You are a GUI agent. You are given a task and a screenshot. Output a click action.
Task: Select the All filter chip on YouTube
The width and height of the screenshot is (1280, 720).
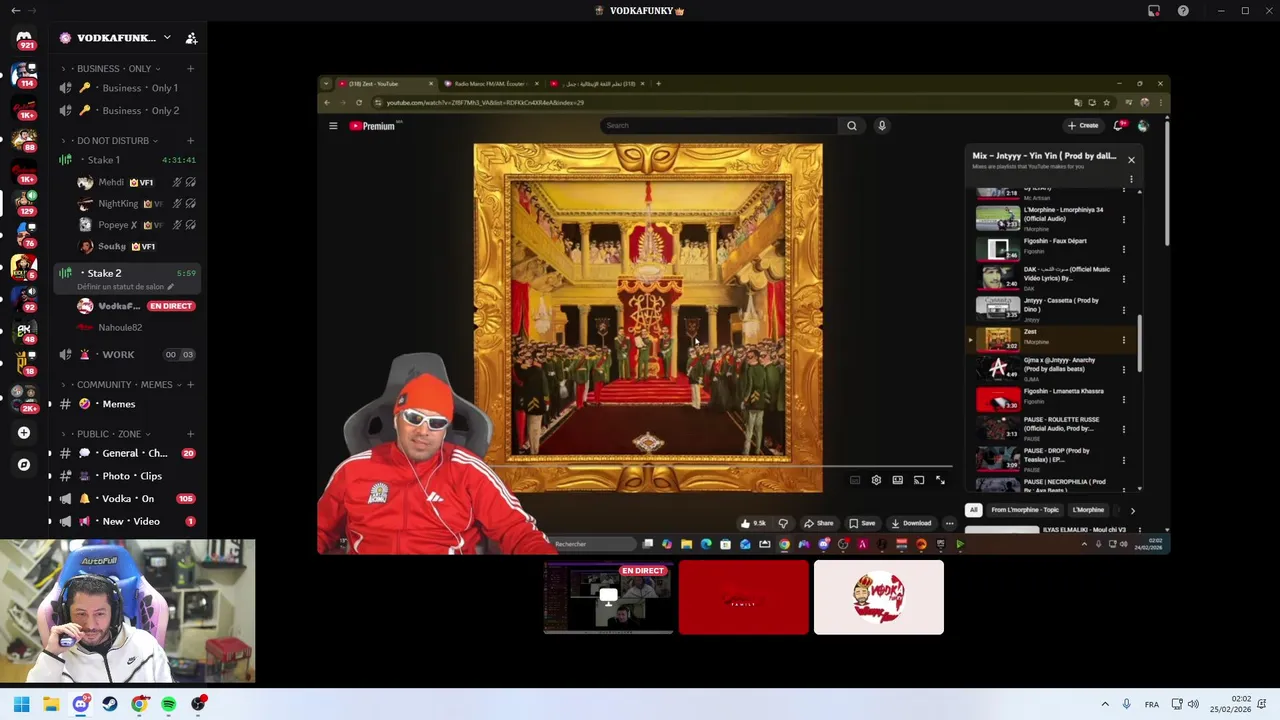coord(973,510)
